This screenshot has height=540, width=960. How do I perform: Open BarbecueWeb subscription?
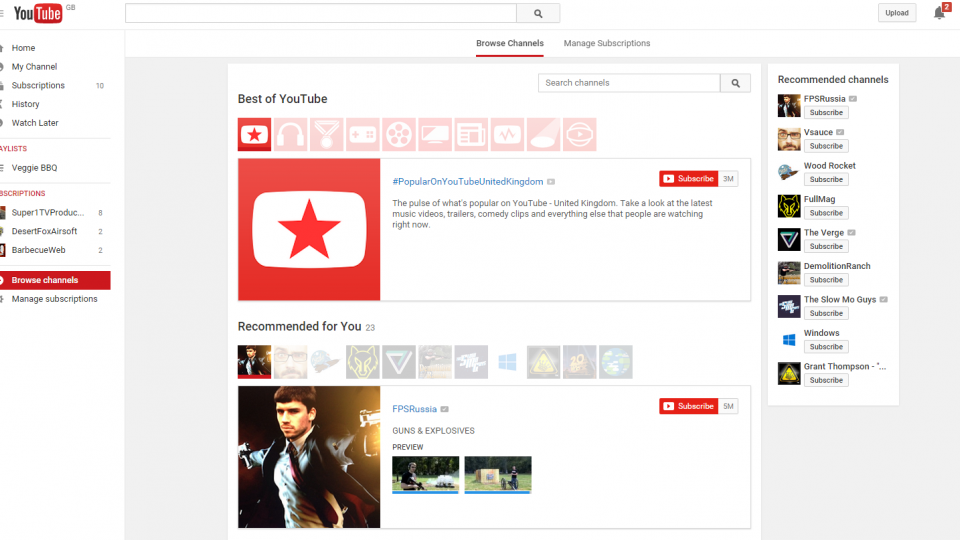pos(39,250)
